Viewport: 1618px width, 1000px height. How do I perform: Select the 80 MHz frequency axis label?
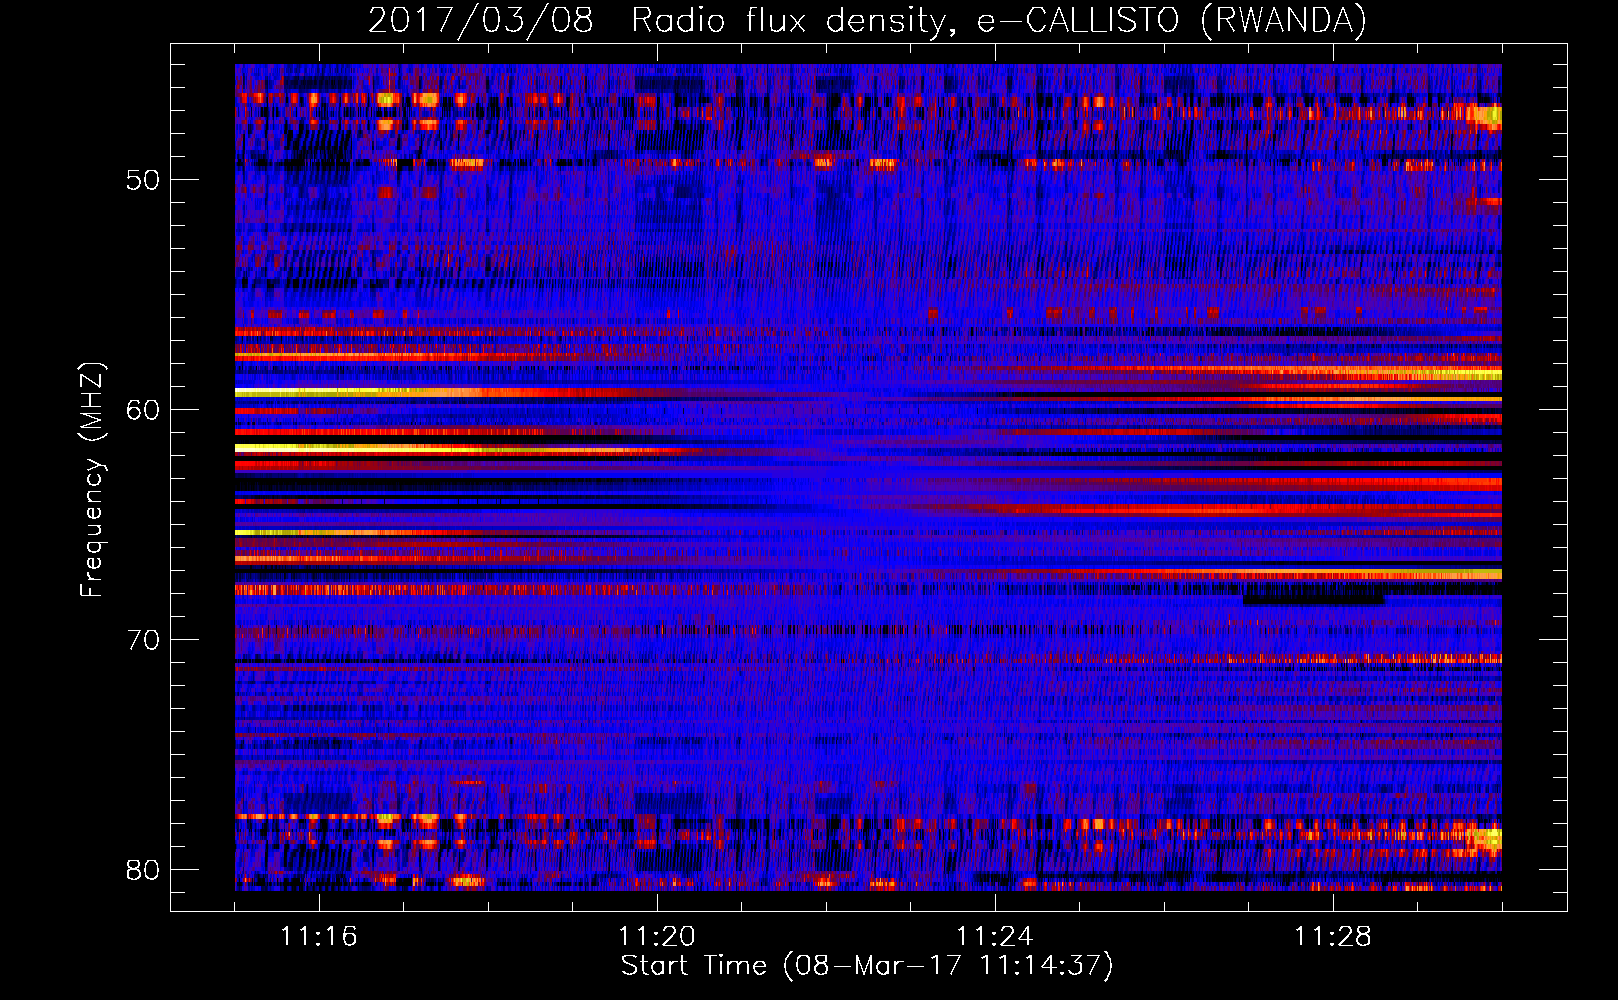pyautogui.click(x=143, y=870)
